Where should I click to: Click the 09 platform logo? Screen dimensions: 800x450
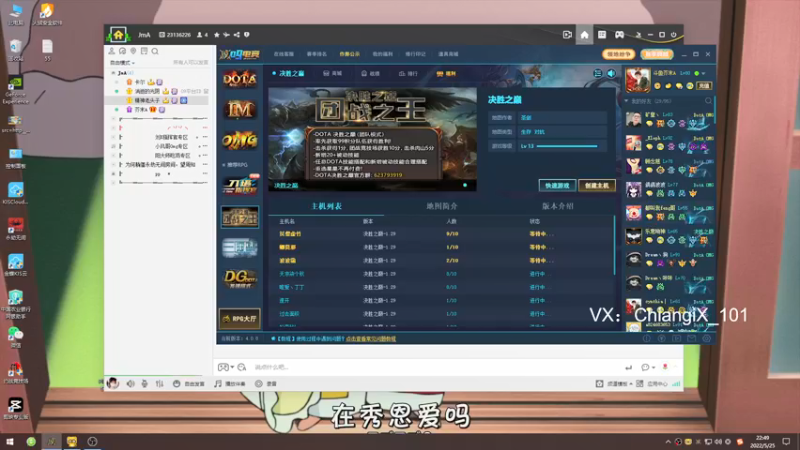(x=239, y=54)
